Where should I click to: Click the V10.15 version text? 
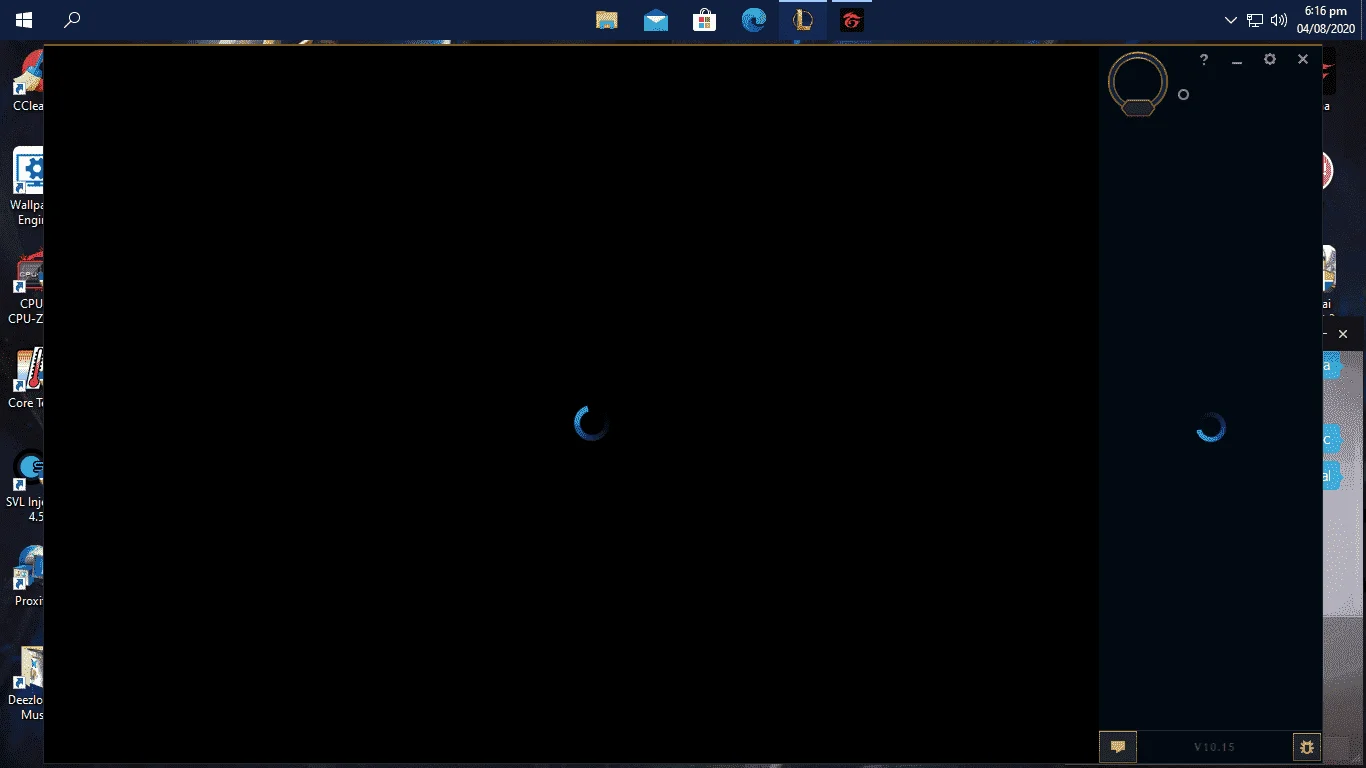tap(1214, 747)
